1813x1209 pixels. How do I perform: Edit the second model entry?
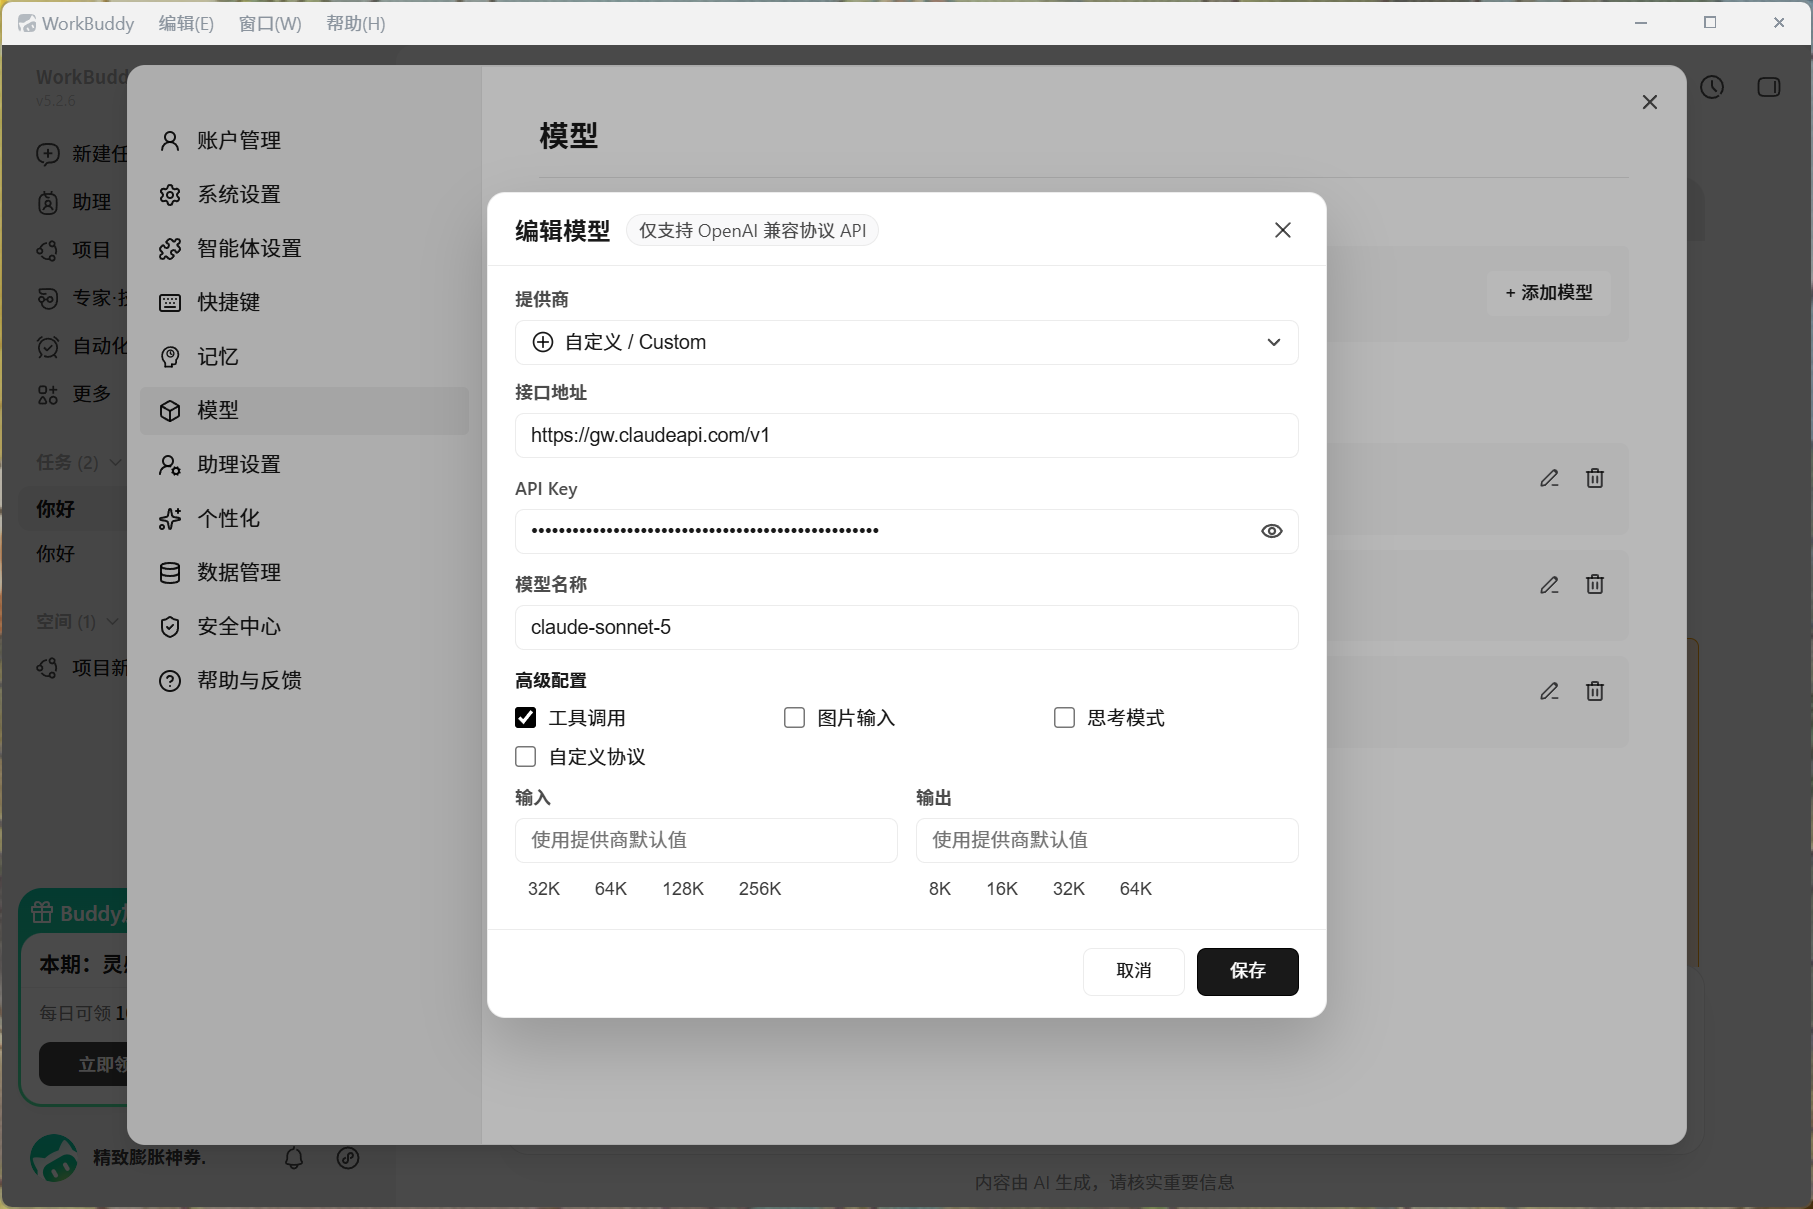click(1549, 584)
